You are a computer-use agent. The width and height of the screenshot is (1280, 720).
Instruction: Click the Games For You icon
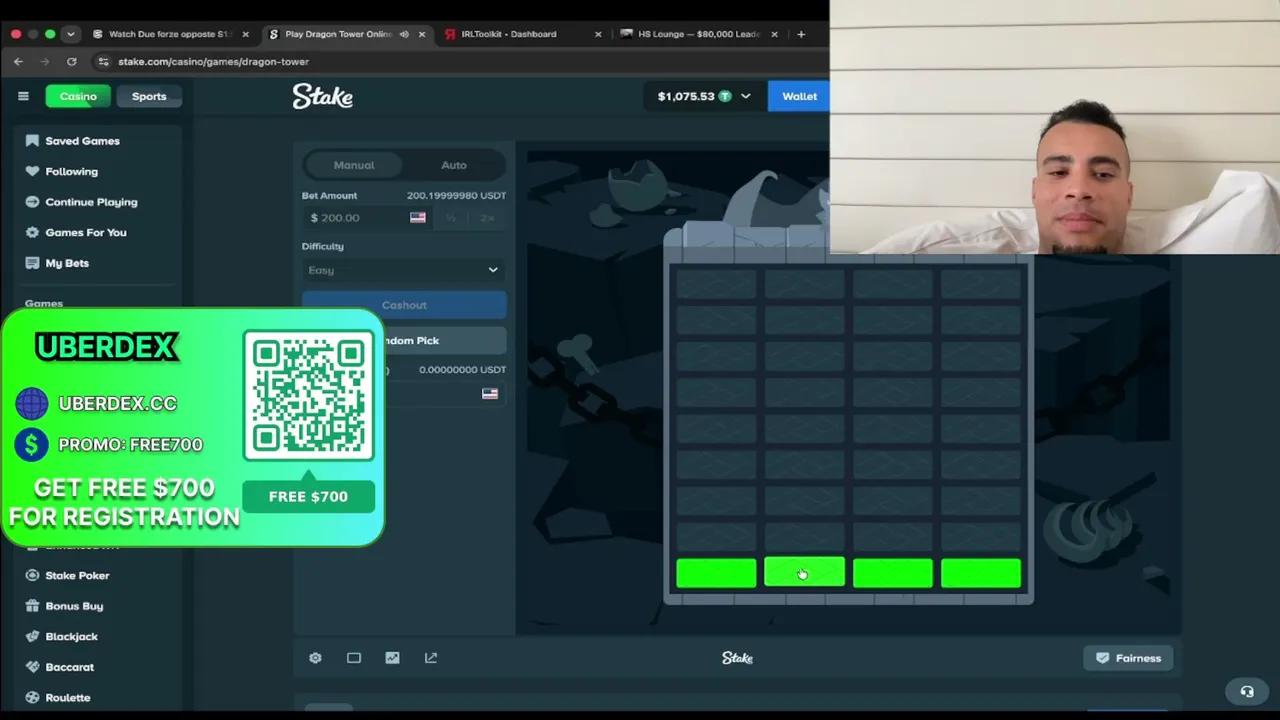[x=32, y=232]
